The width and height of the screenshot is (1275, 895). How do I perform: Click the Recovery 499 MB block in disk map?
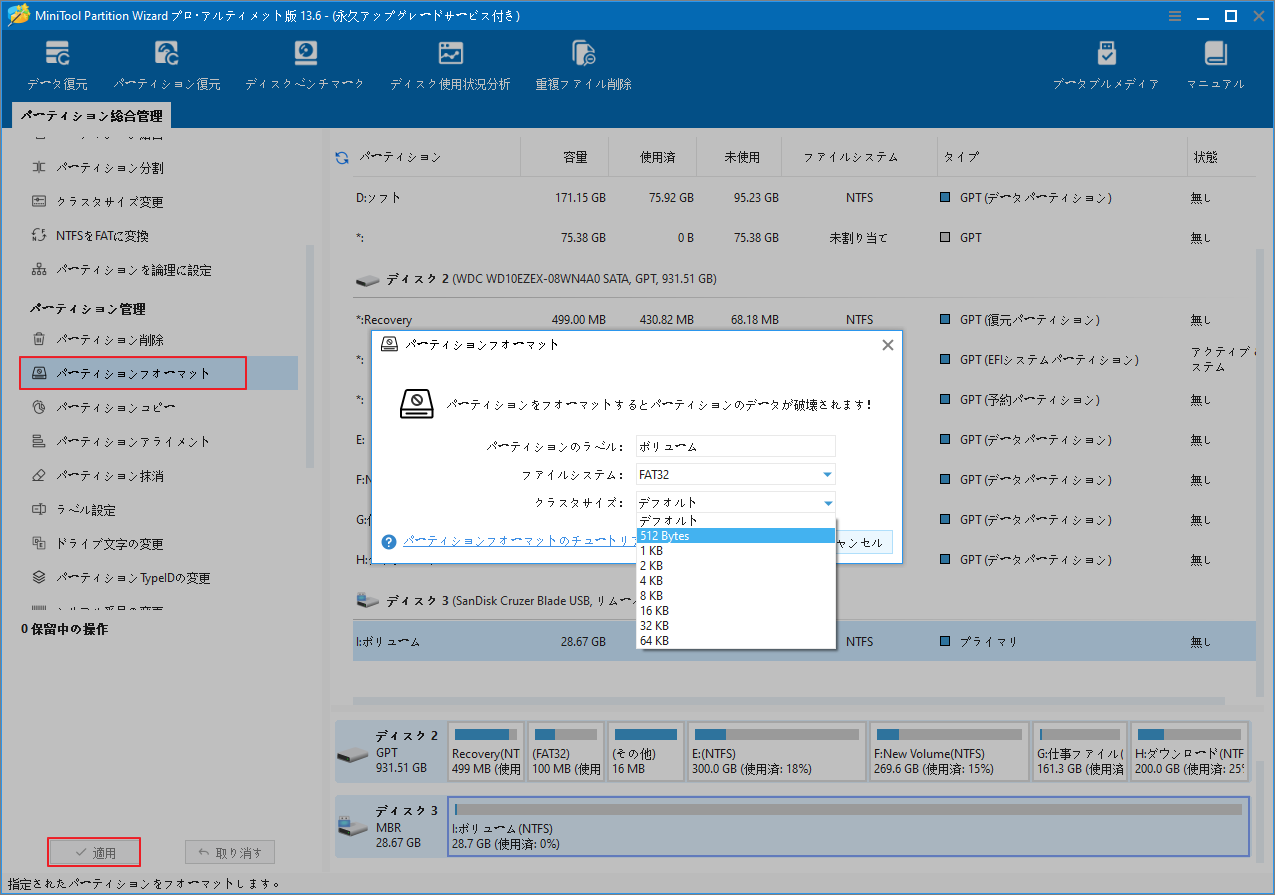pos(486,751)
